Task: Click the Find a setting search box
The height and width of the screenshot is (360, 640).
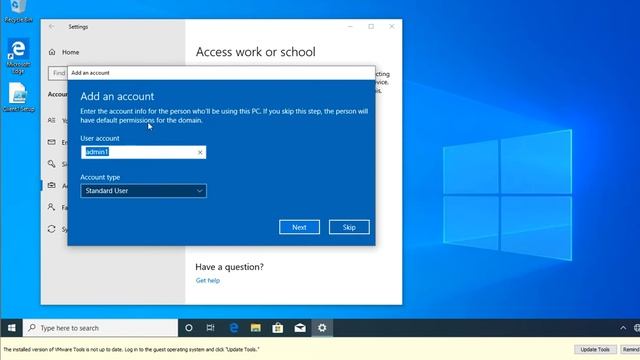Action: [58, 73]
